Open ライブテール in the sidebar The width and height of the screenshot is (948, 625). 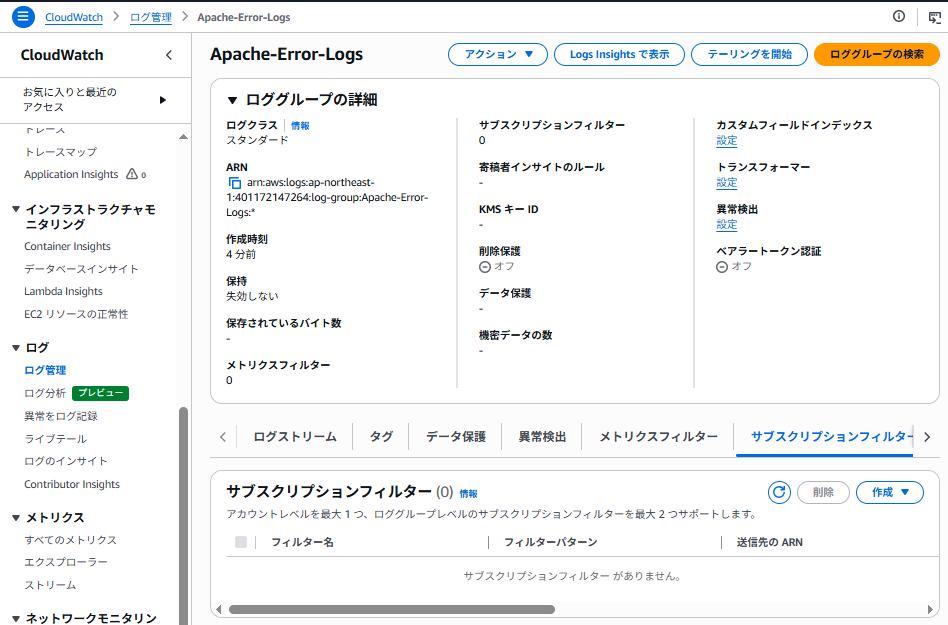coord(55,439)
